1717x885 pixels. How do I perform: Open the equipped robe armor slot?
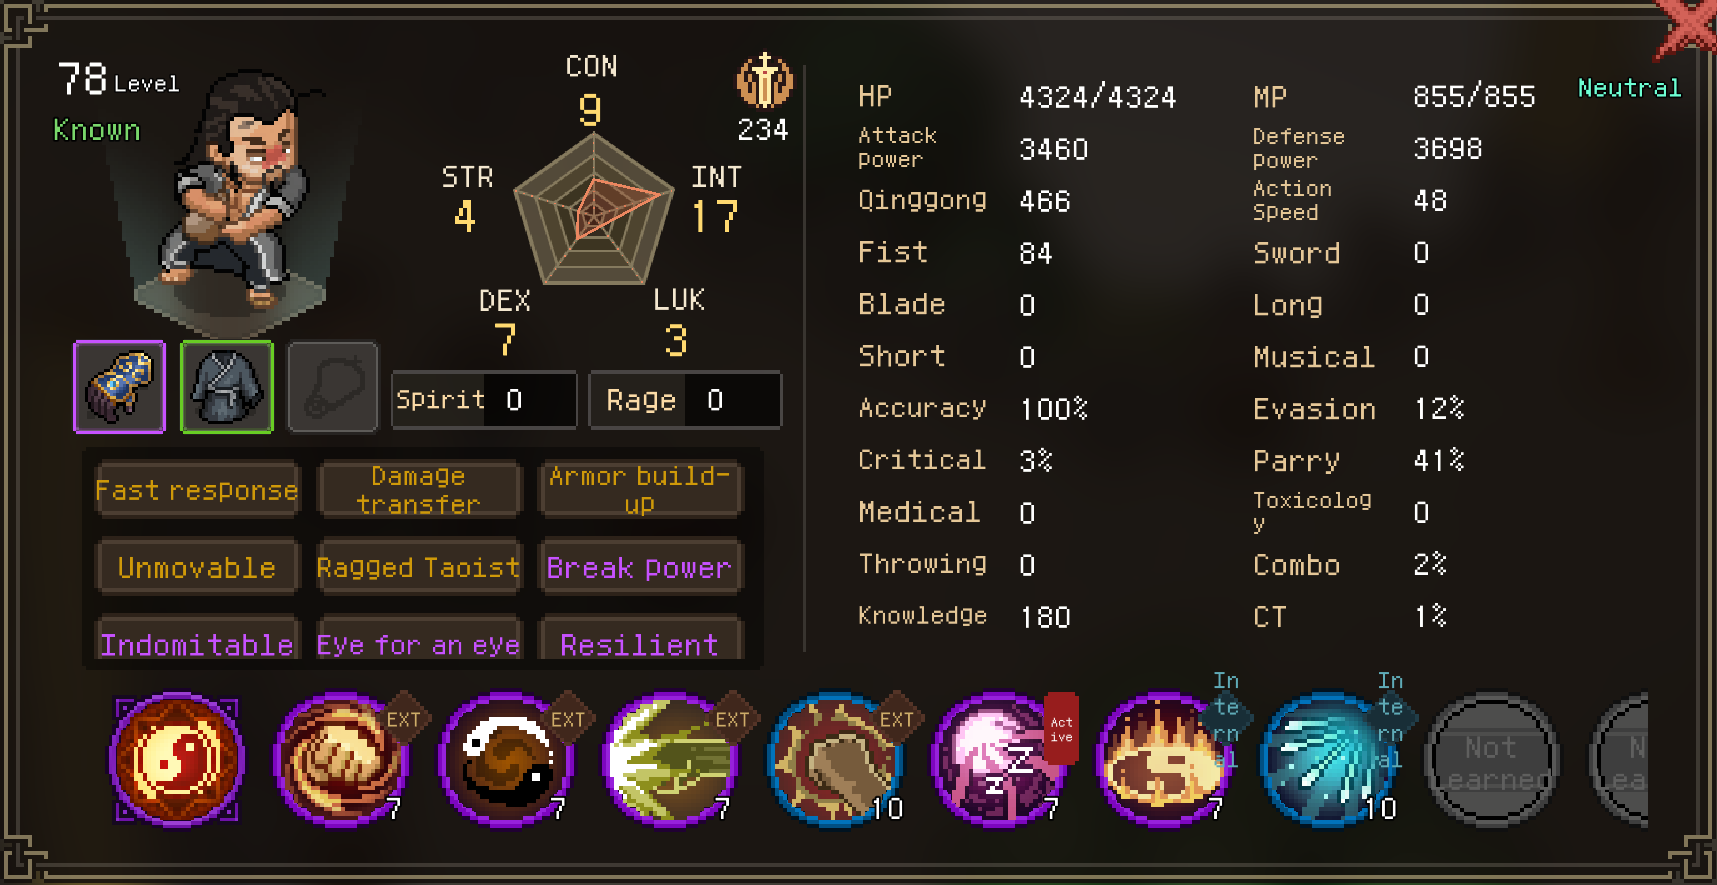click(x=227, y=387)
